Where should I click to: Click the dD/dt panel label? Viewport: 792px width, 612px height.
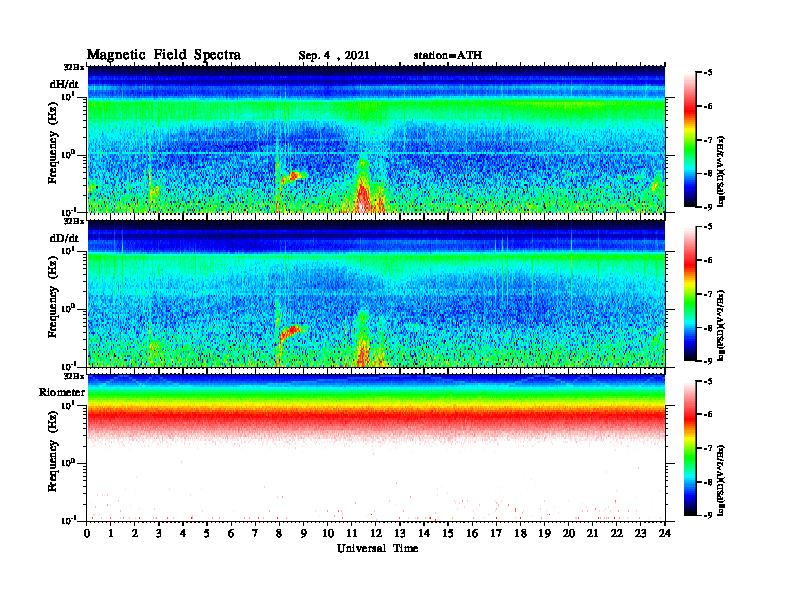[x=64, y=238]
